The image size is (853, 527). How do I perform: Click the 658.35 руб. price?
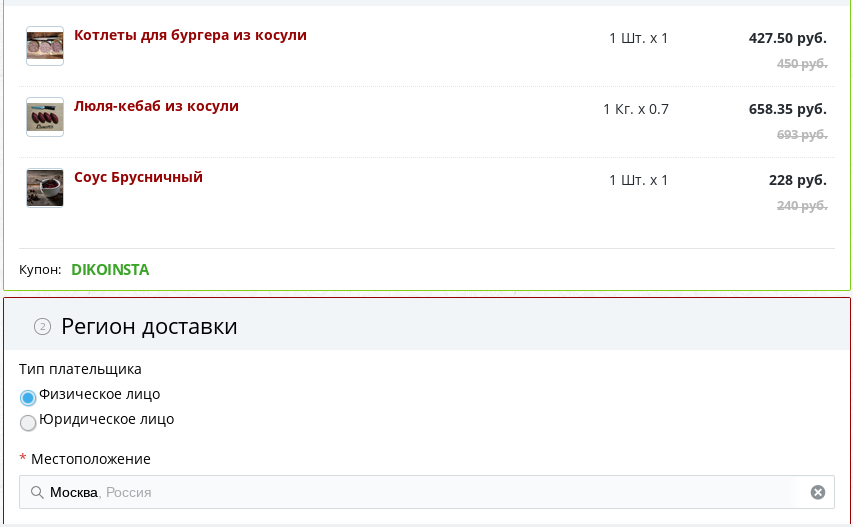(x=787, y=109)
